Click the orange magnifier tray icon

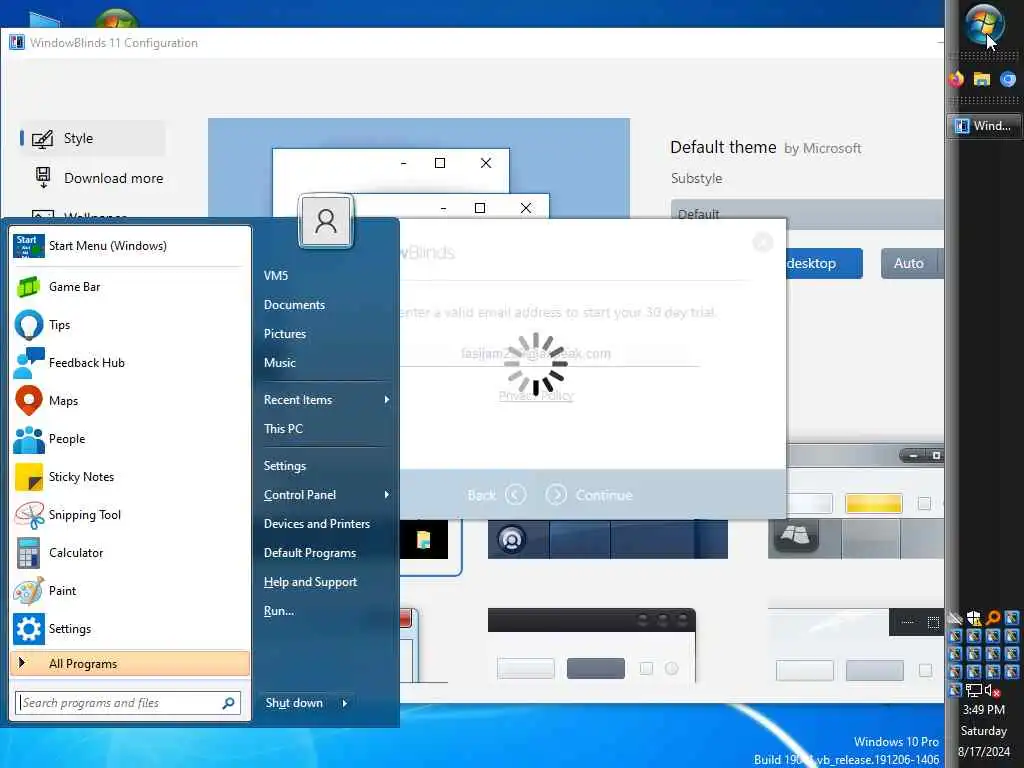[993, 618]
